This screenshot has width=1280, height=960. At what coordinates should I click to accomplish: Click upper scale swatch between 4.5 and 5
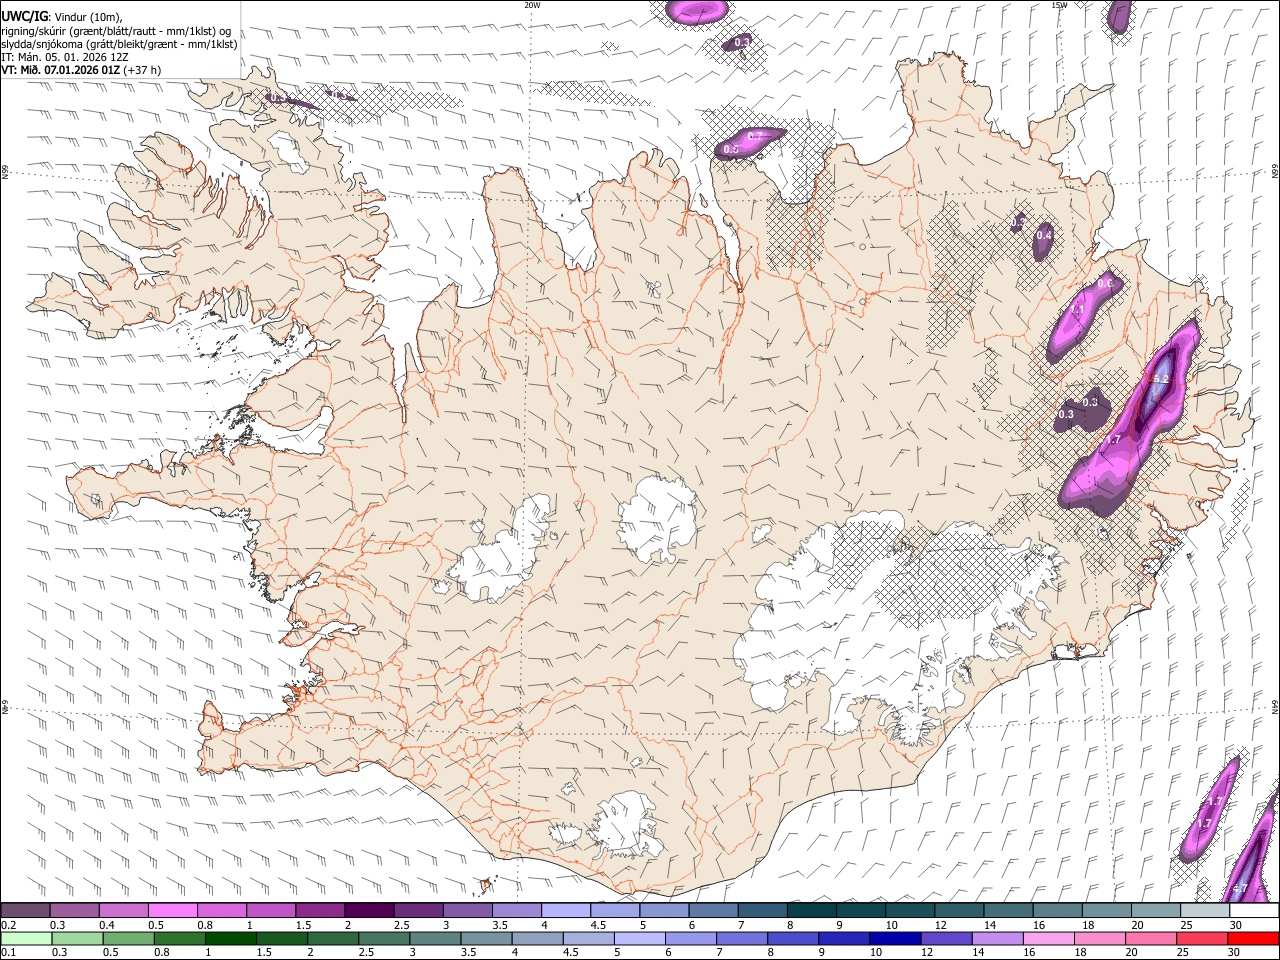coord(615,910)
